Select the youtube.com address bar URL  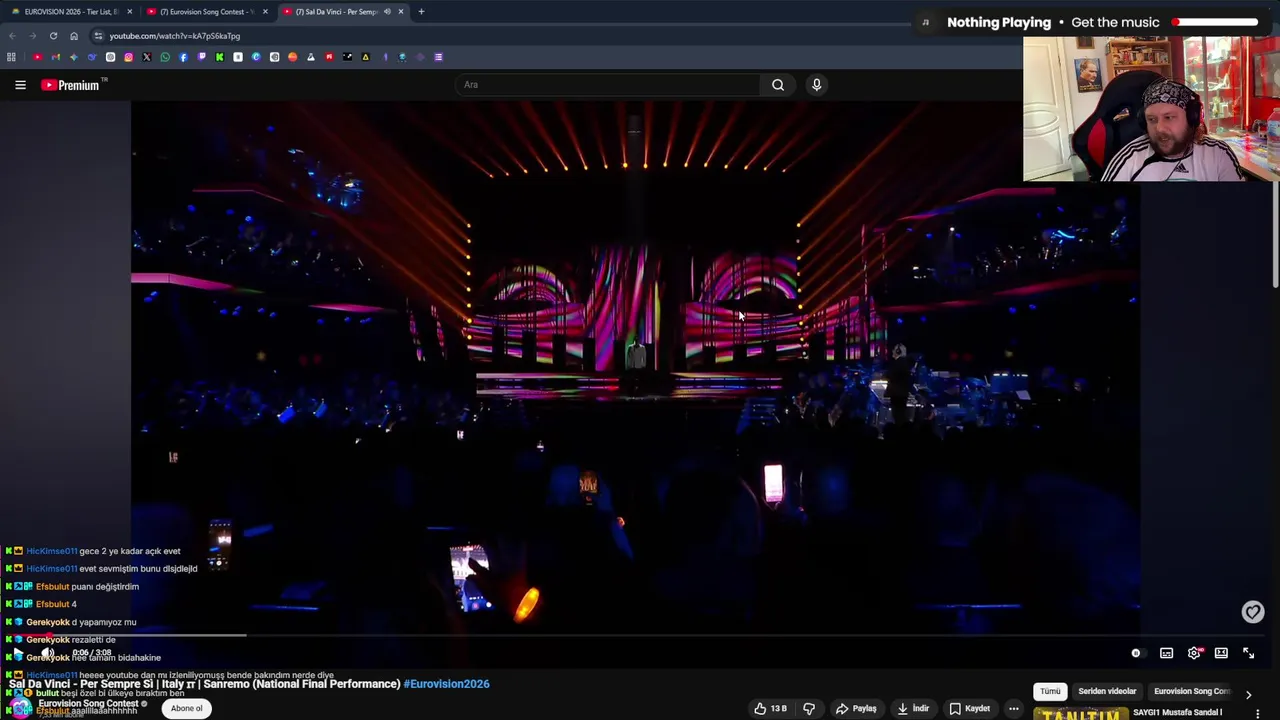tap(174, 36)
